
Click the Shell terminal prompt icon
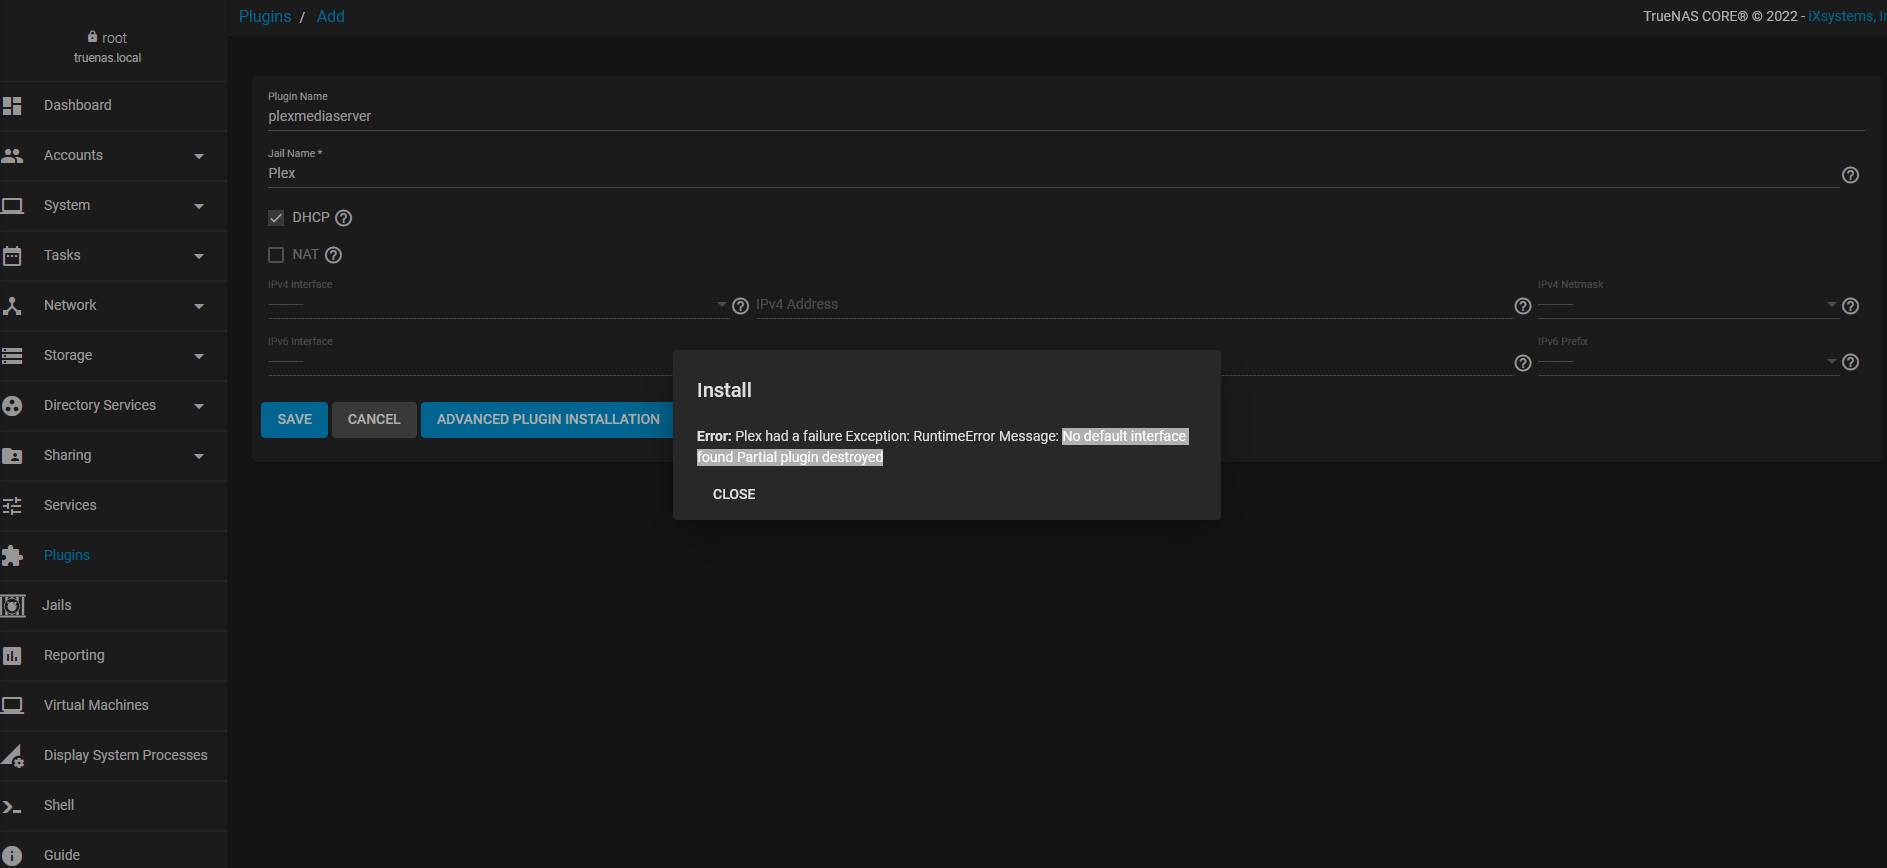(12, 806)
